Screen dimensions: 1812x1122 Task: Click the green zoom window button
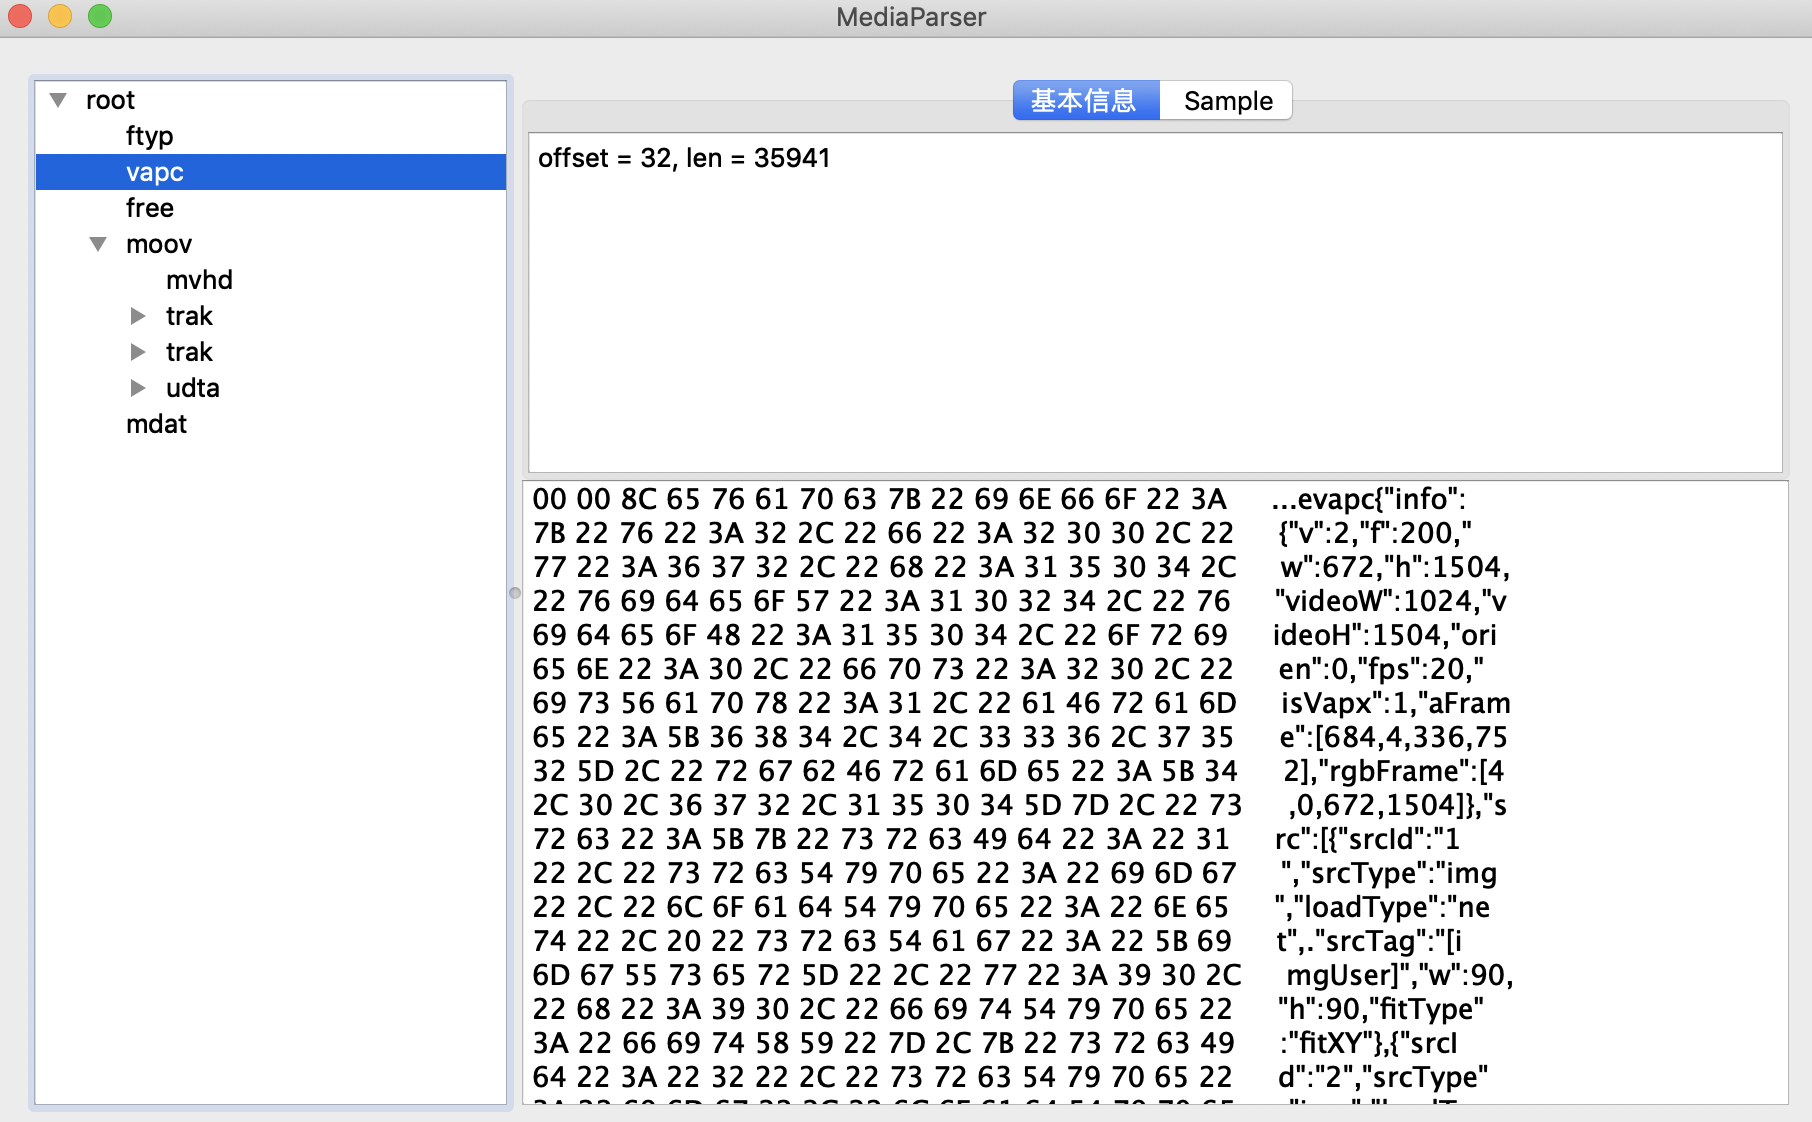coord(100,16)
